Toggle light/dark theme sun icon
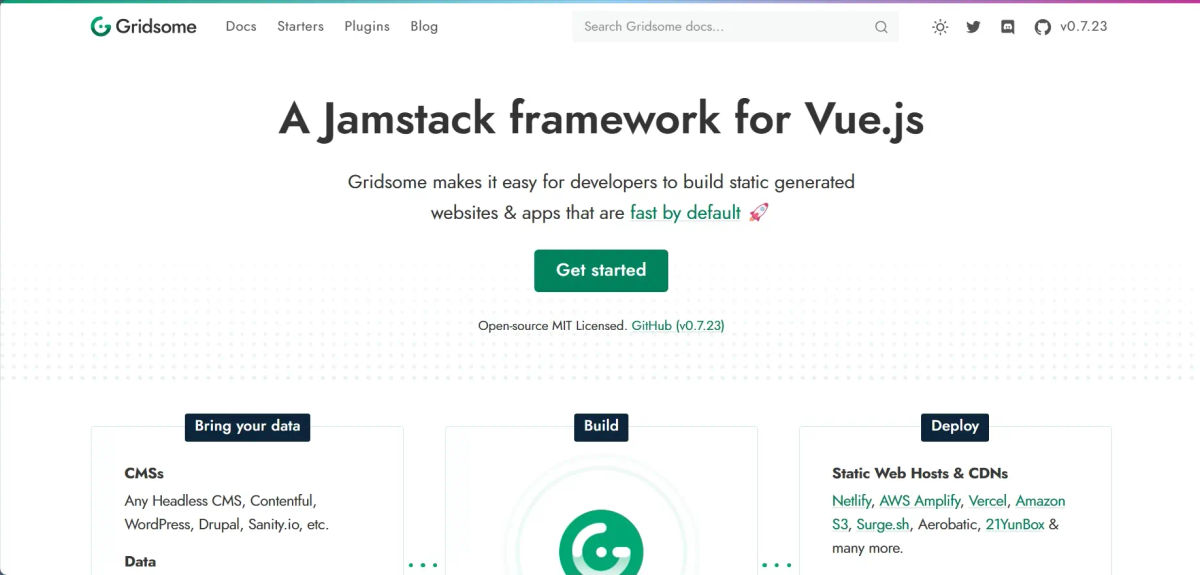Viewport: 1200px width, 575px height. pyautogui.click(x=940, y=27)
